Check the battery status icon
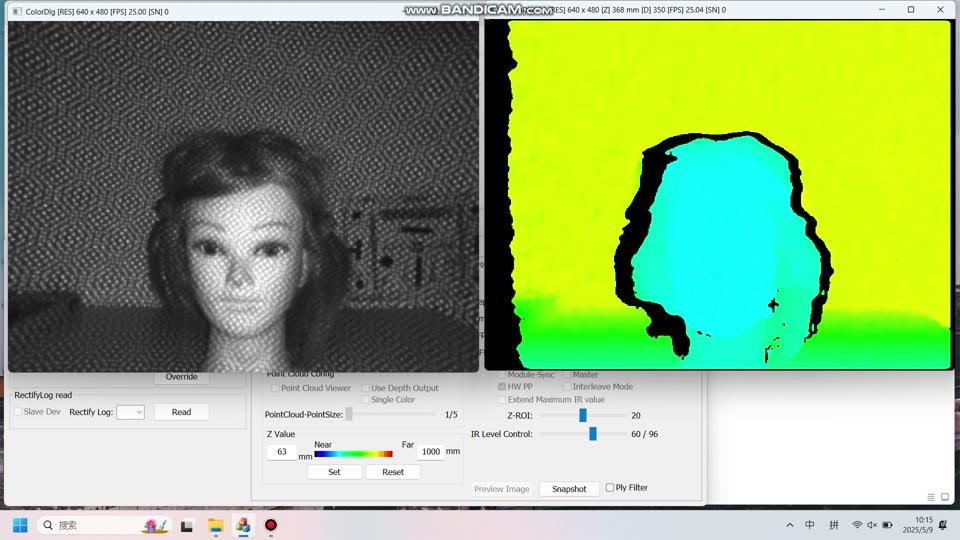Screen dimensions: 960x540 pyautogui.click(x=887, y=525)
